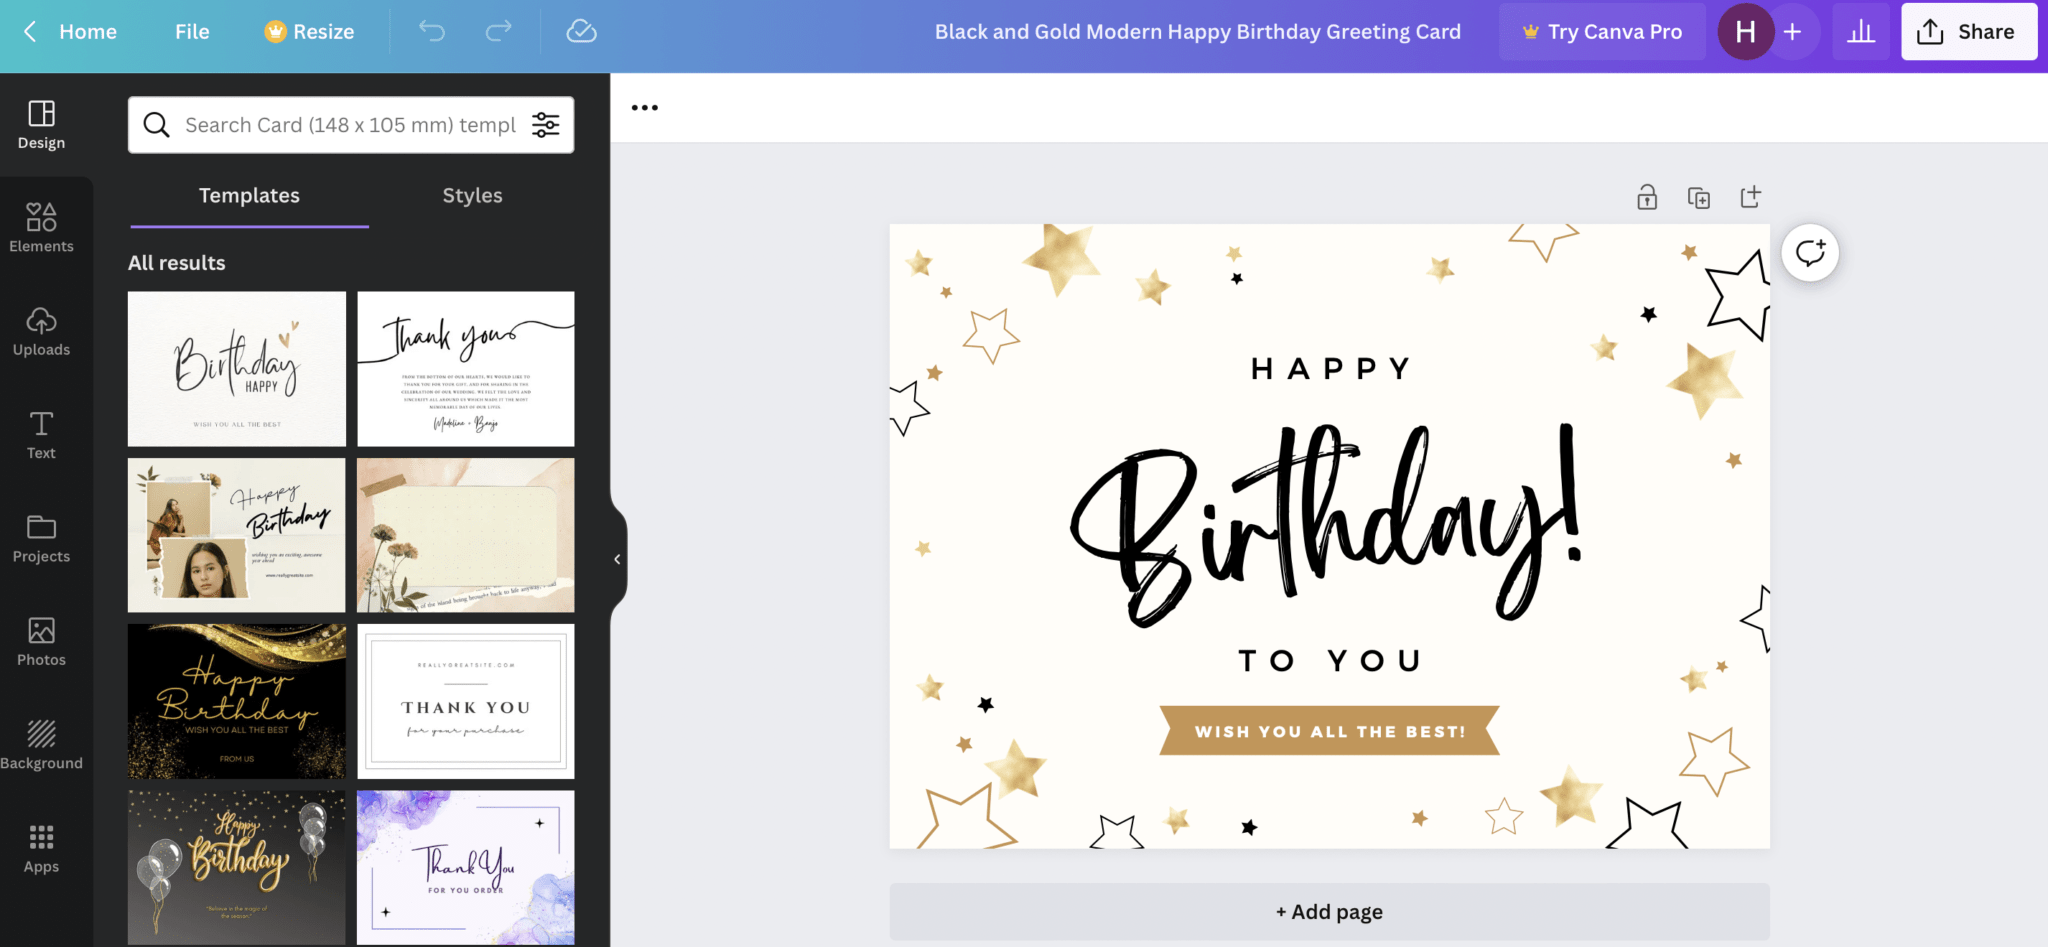Add a new page using the plus-page icon
This screenshot has width=2048, height=947.
coord(1750,197)
